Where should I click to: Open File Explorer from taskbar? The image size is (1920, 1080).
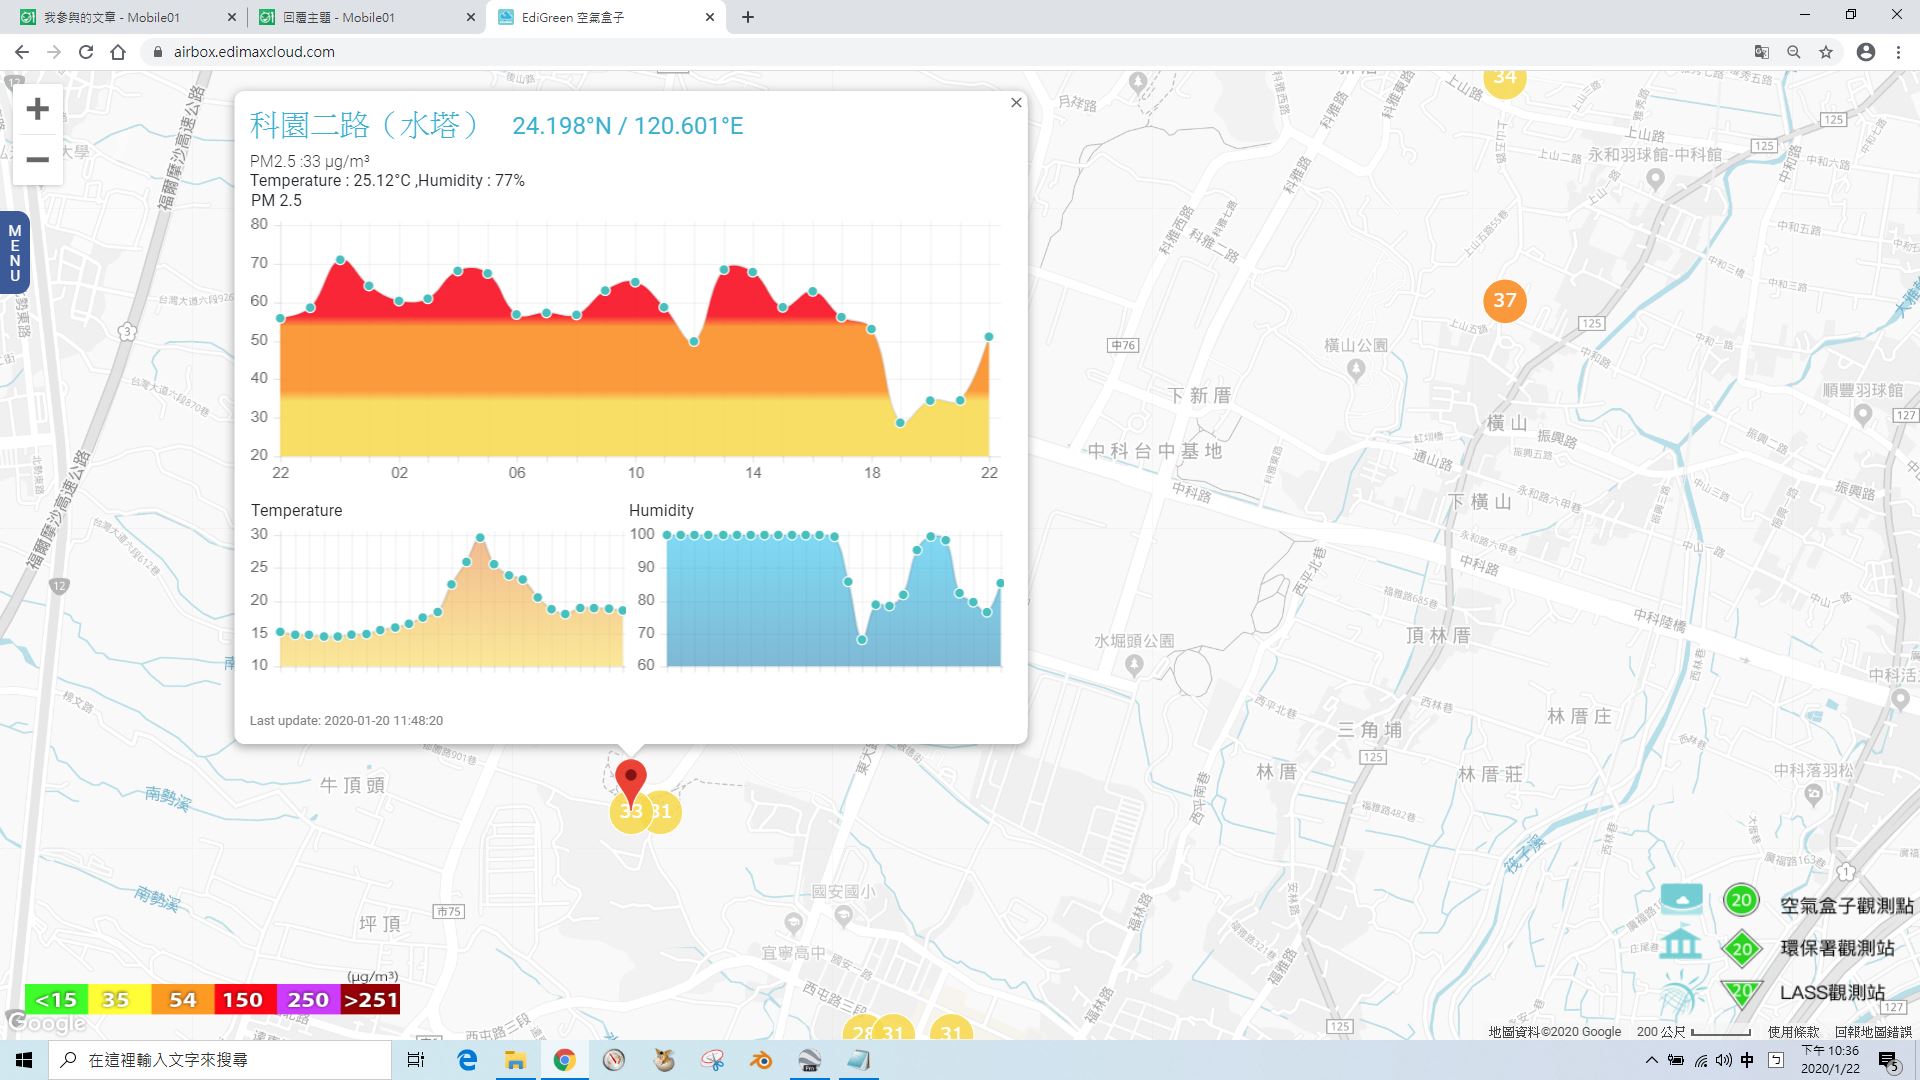(515, 1060)
